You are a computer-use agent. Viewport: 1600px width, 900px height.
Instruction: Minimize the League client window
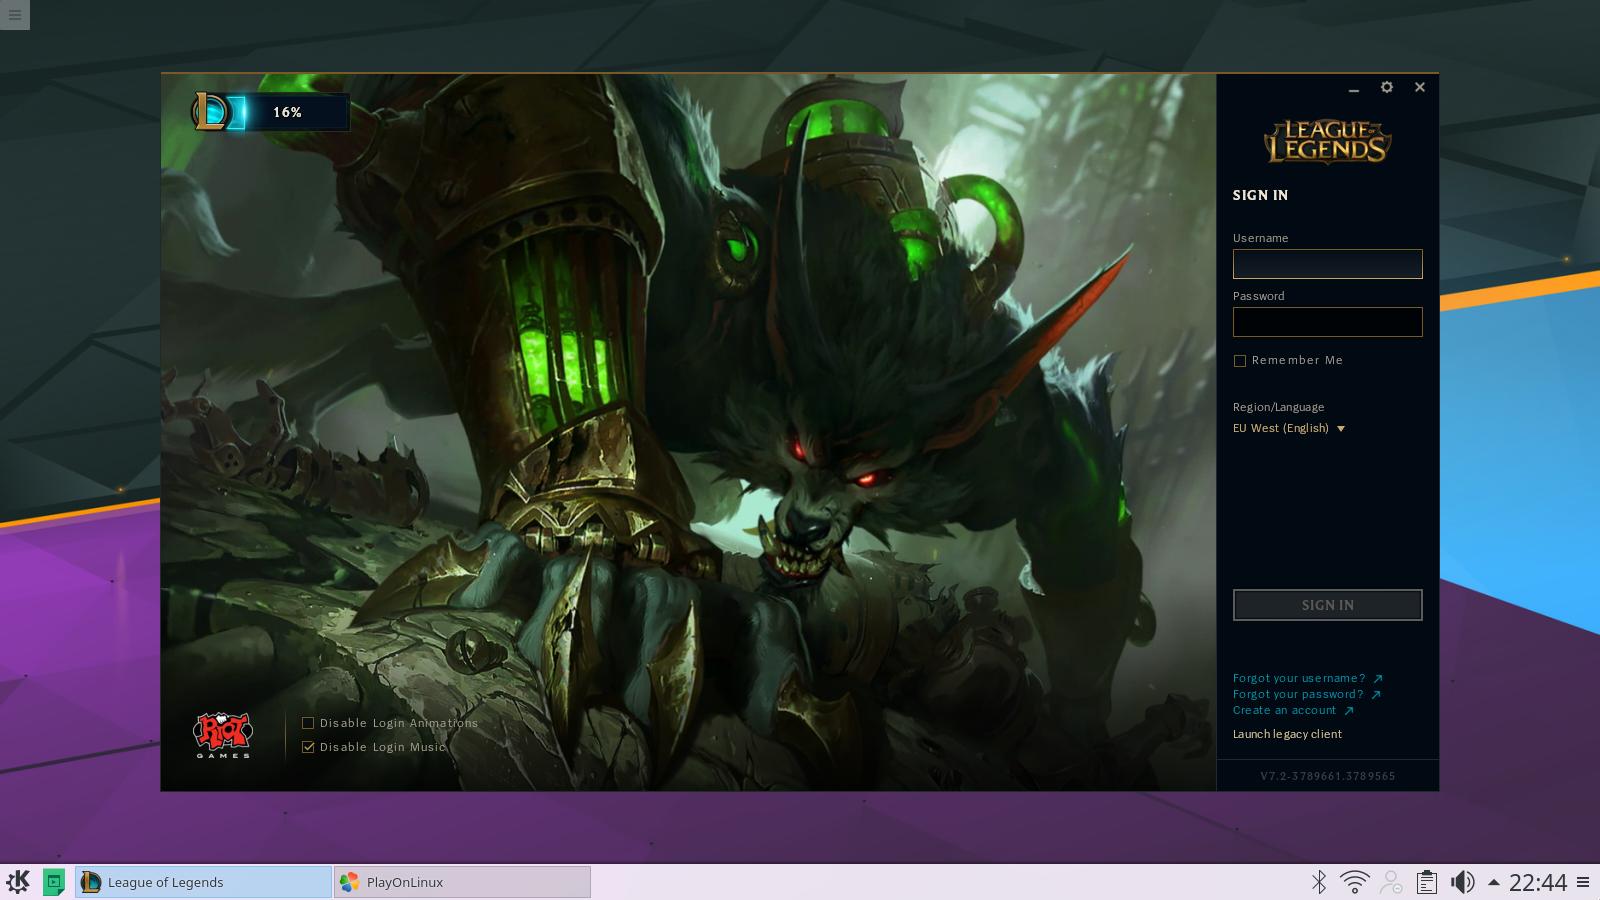[x=1353, y=89]
